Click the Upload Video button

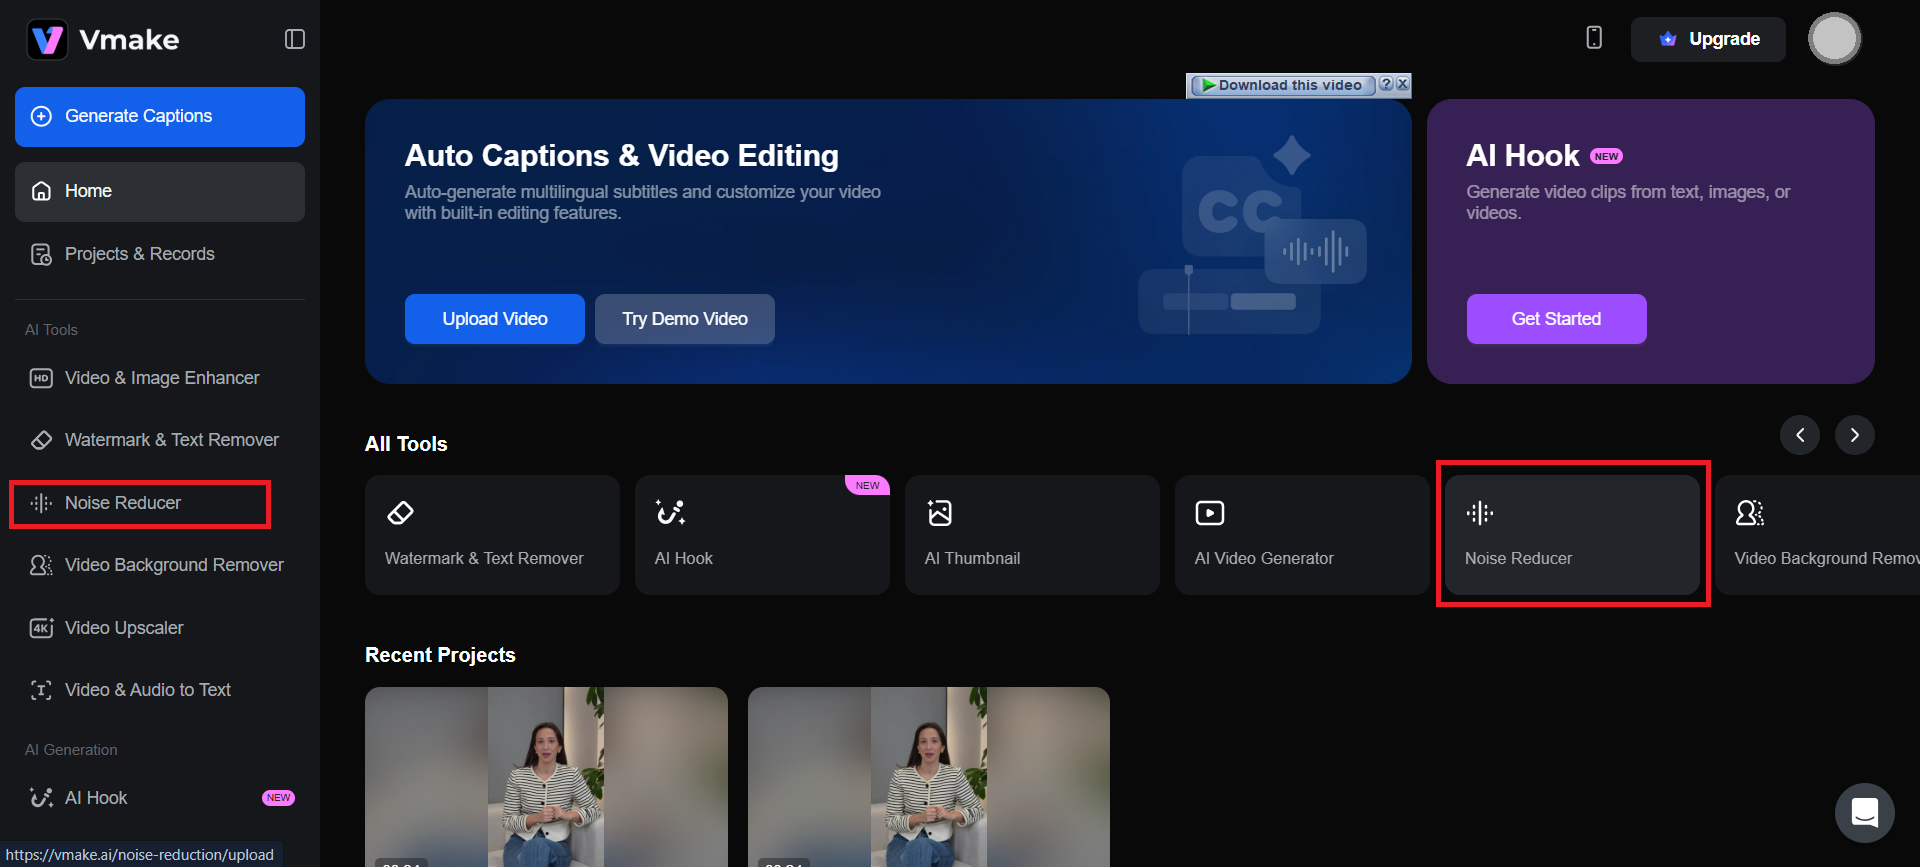pos(494,319)
